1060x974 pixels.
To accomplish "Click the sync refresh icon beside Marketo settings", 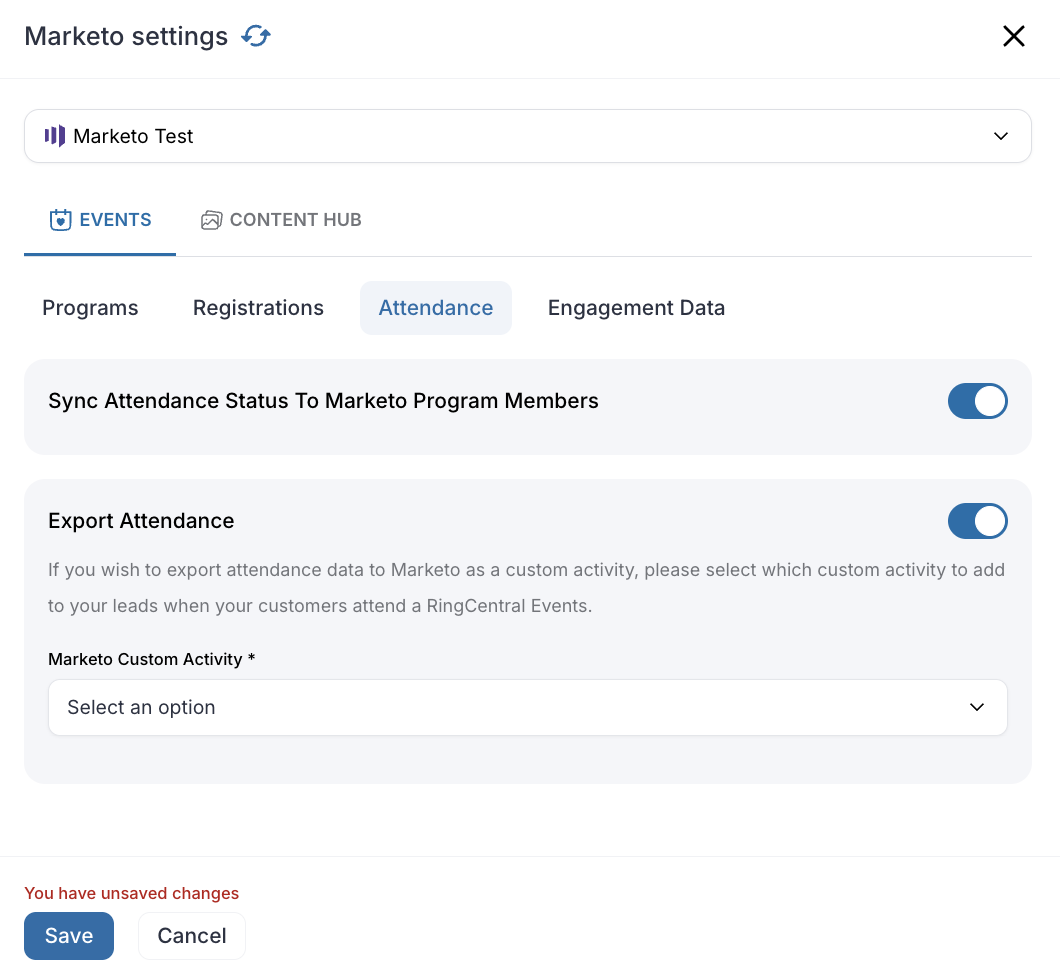I will 256,36.
